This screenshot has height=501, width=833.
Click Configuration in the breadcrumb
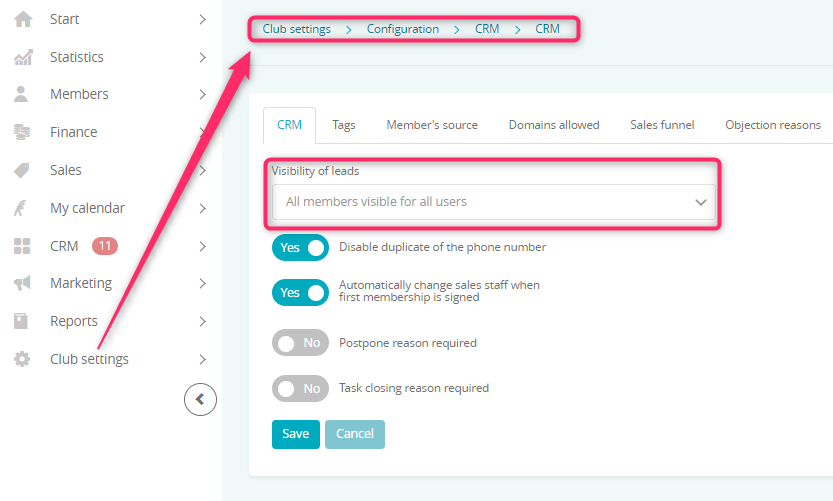(x=403, y=29)
